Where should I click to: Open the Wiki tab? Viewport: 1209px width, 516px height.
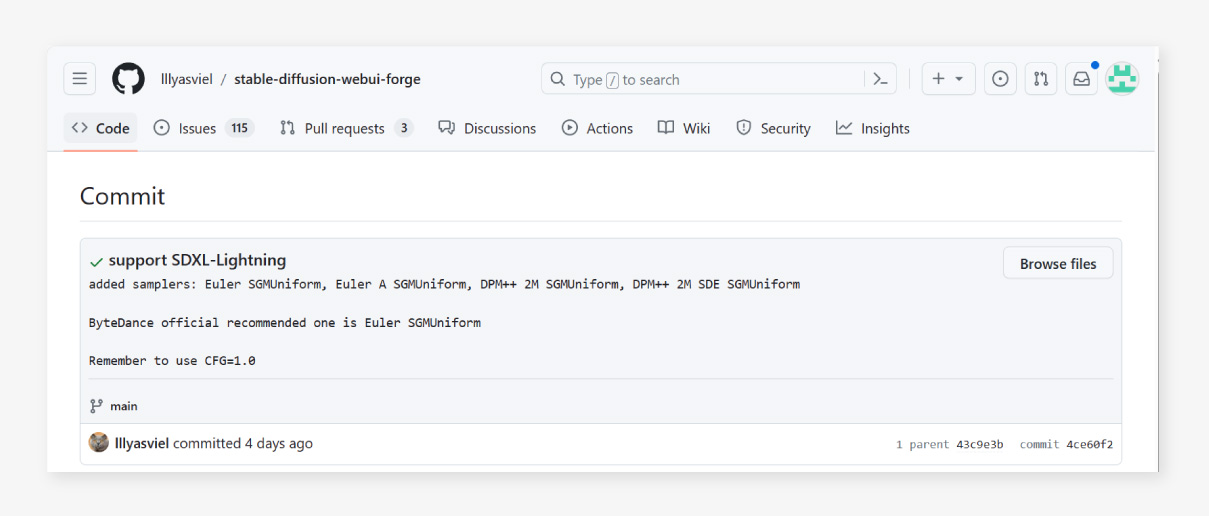pos(684,128)
